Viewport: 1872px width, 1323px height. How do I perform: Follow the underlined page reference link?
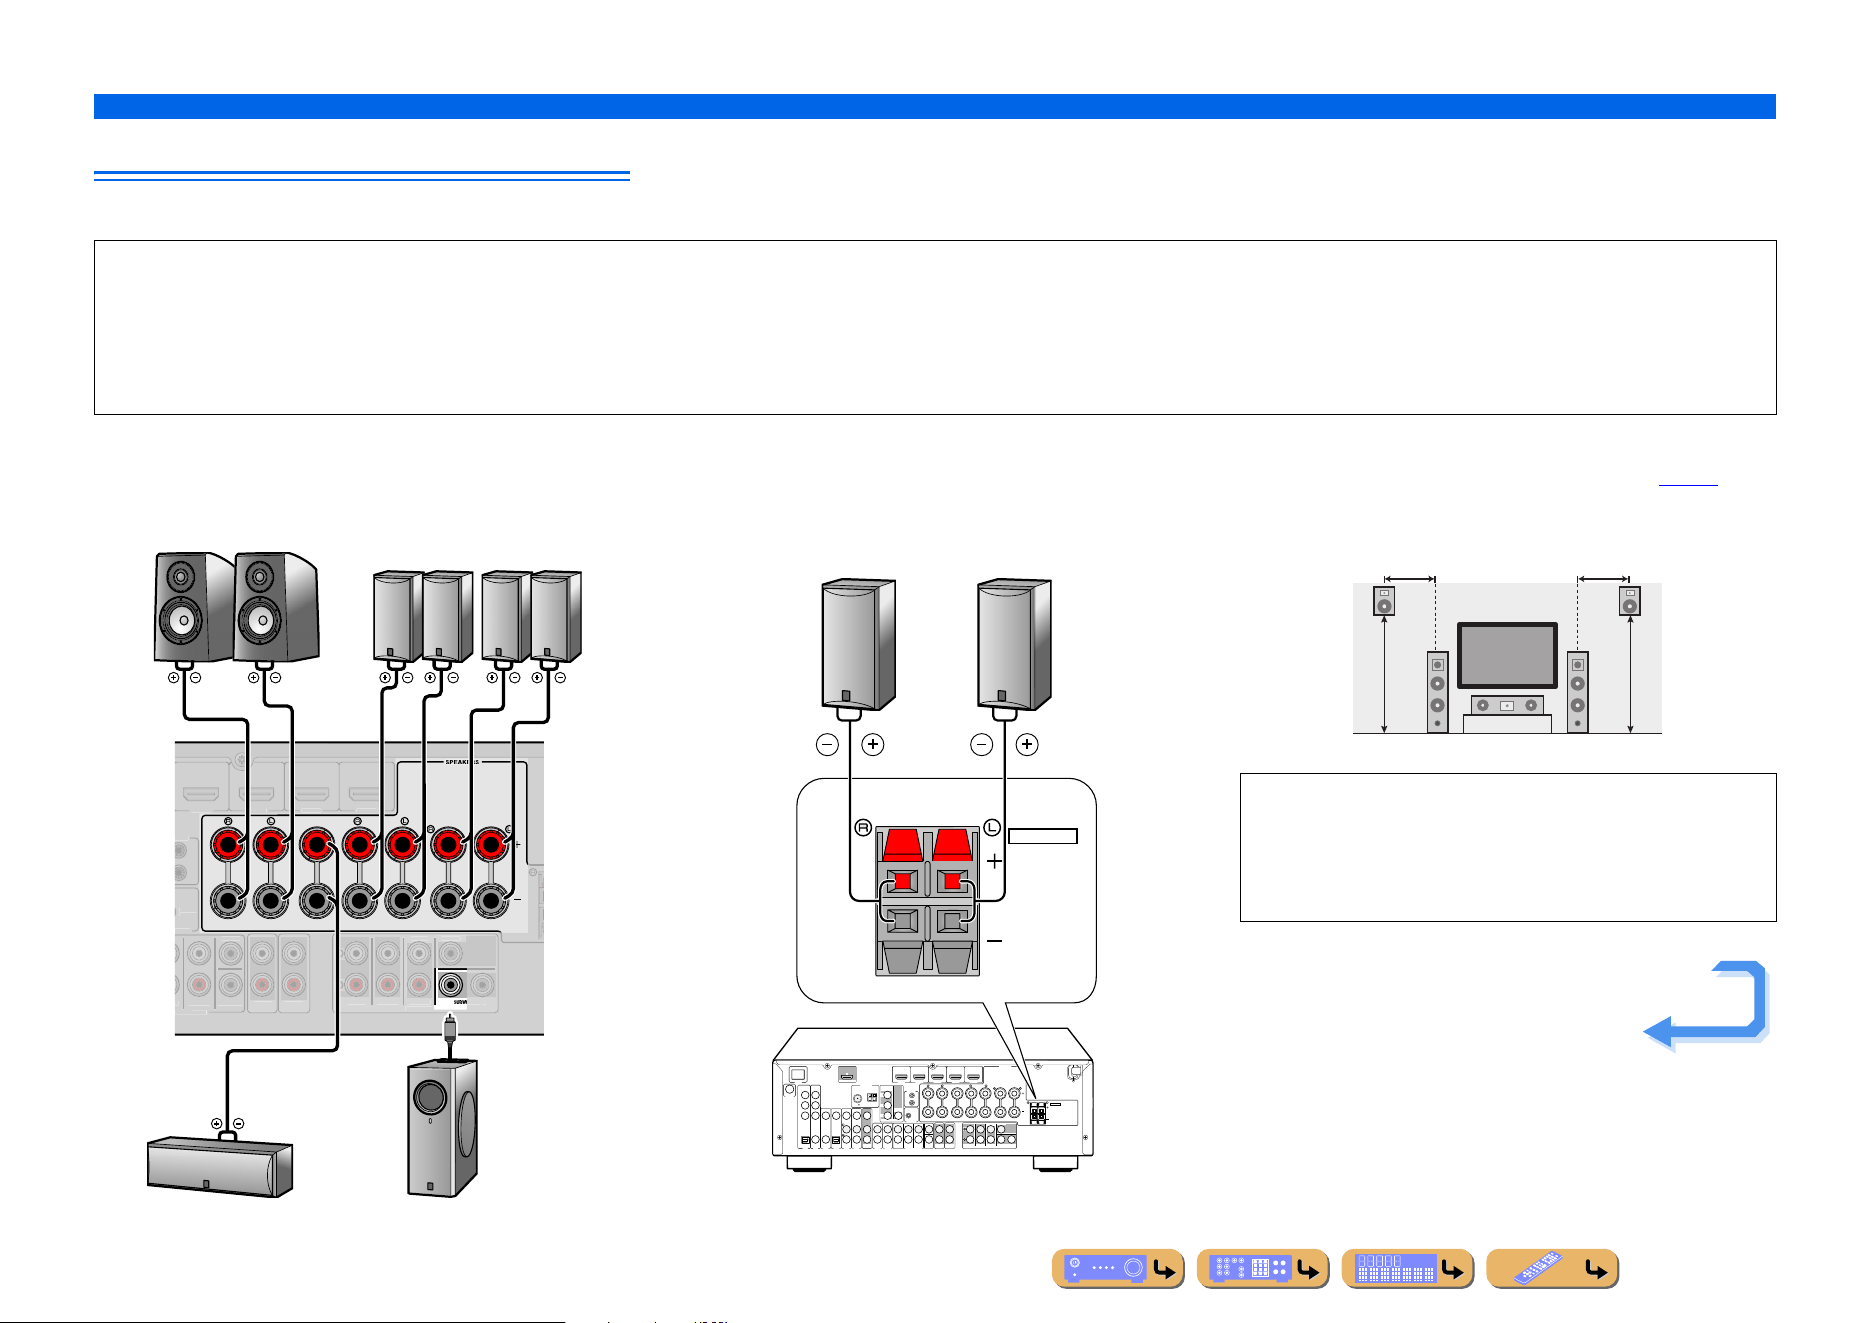point(1688,478)
